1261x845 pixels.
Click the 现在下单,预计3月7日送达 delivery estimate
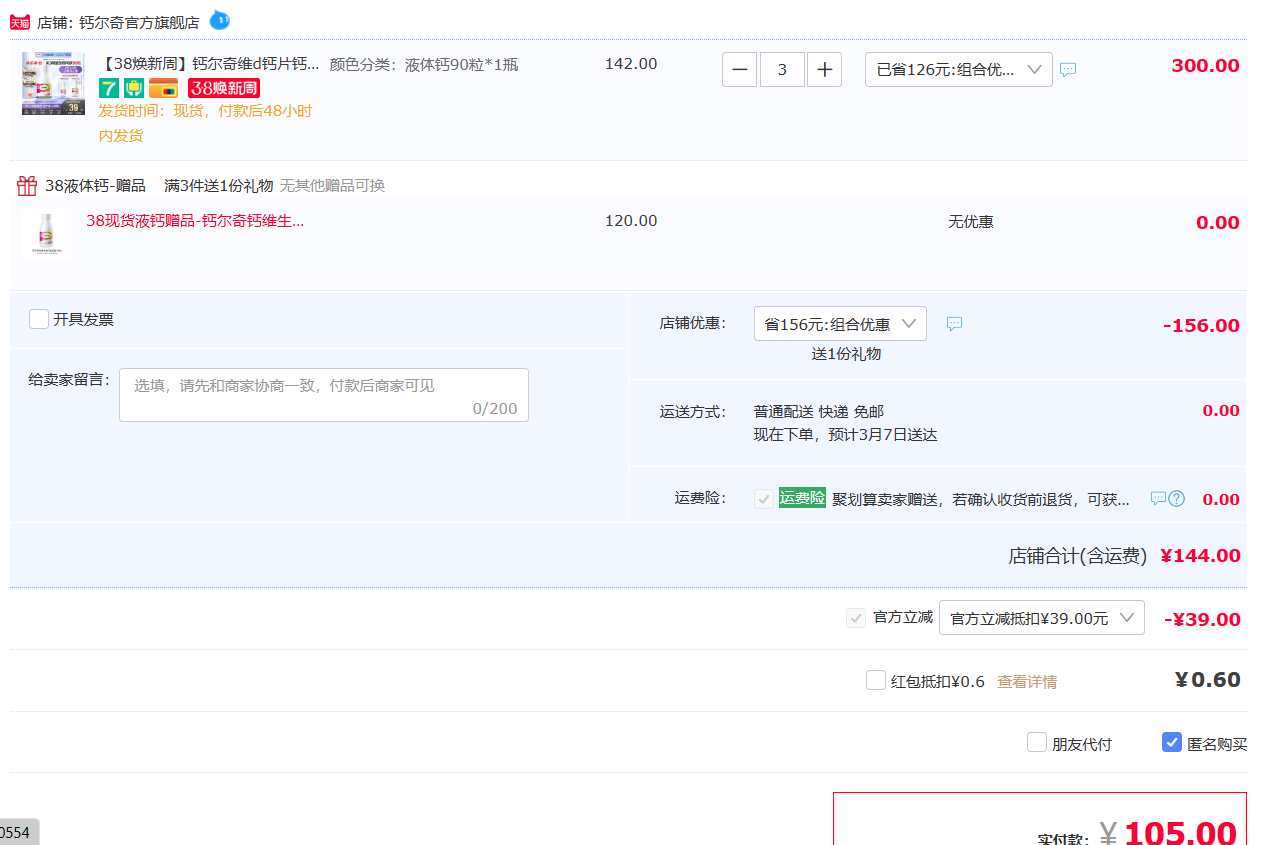click(846, 435)
